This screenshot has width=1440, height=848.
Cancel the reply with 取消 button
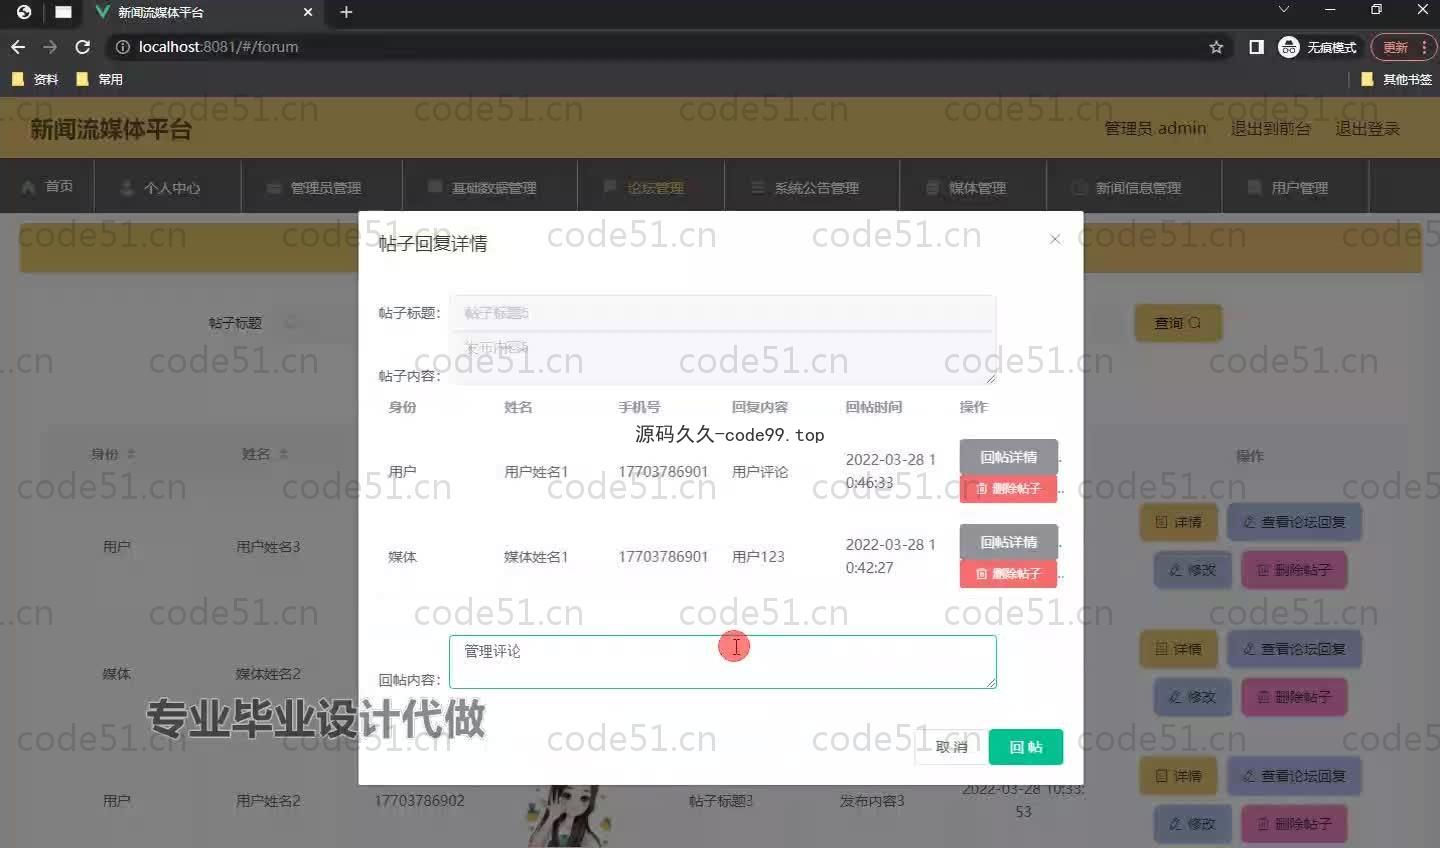[951, 747]
